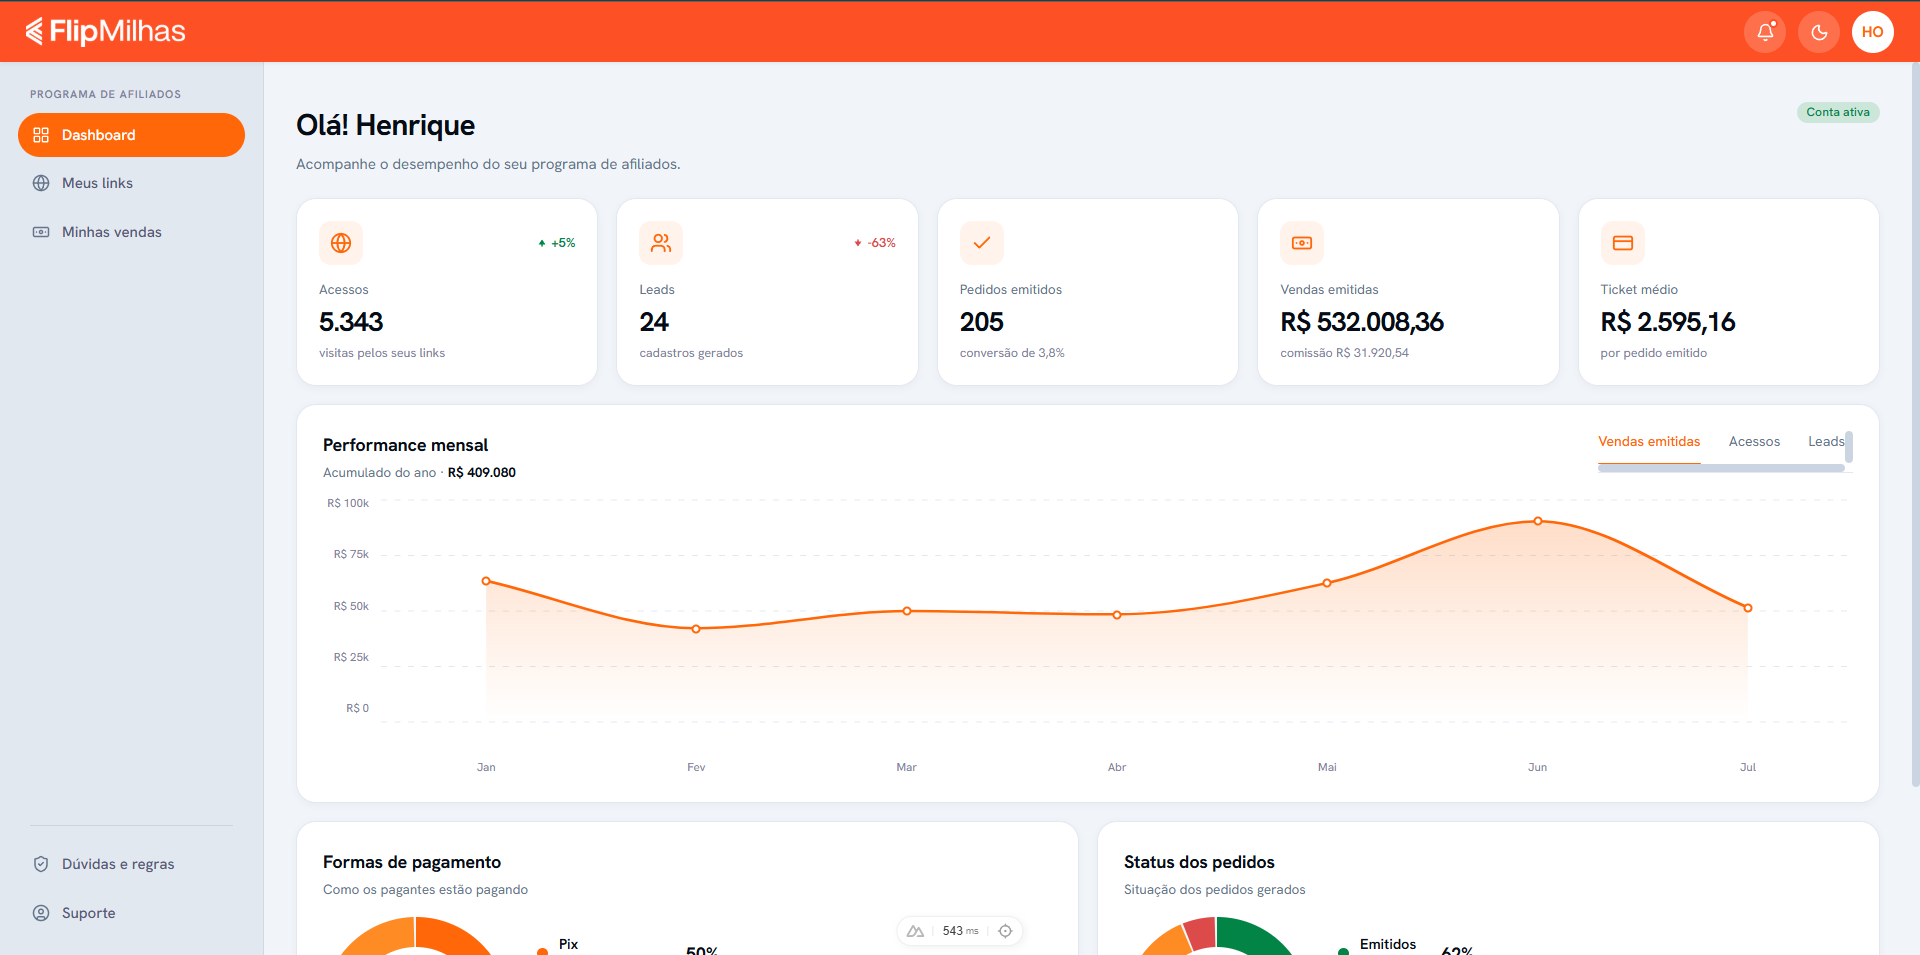Click the banknote icon beside Minhas vendas
The height and width of the screenshot is (955, 1920).
[x=41, y=232]
